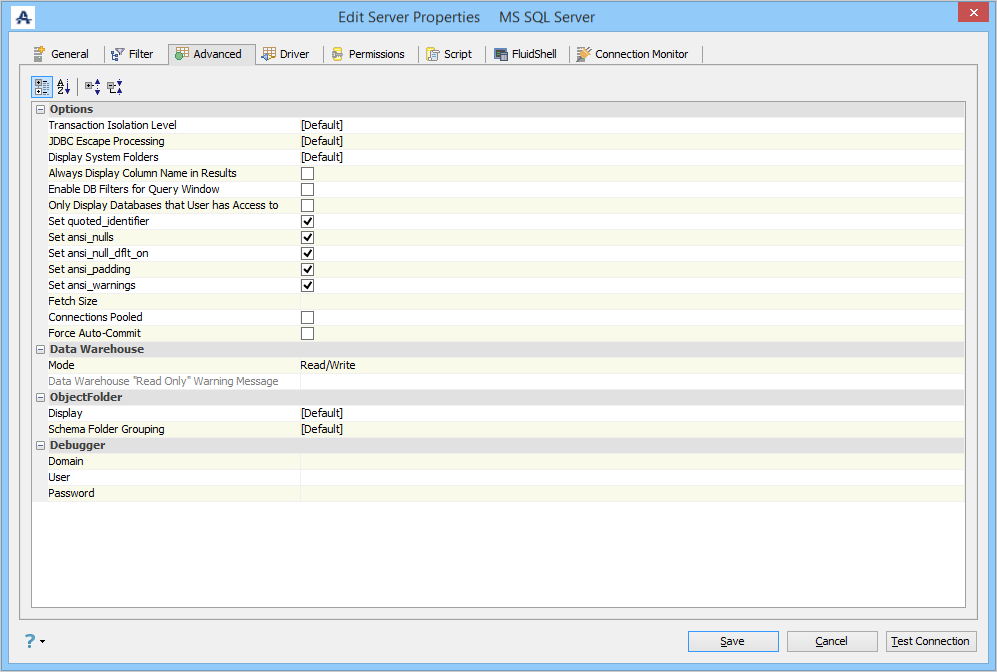Select the Transaction Isolation Level label
The height and width of the screenshot is (672, 997).
coord(113,125)
